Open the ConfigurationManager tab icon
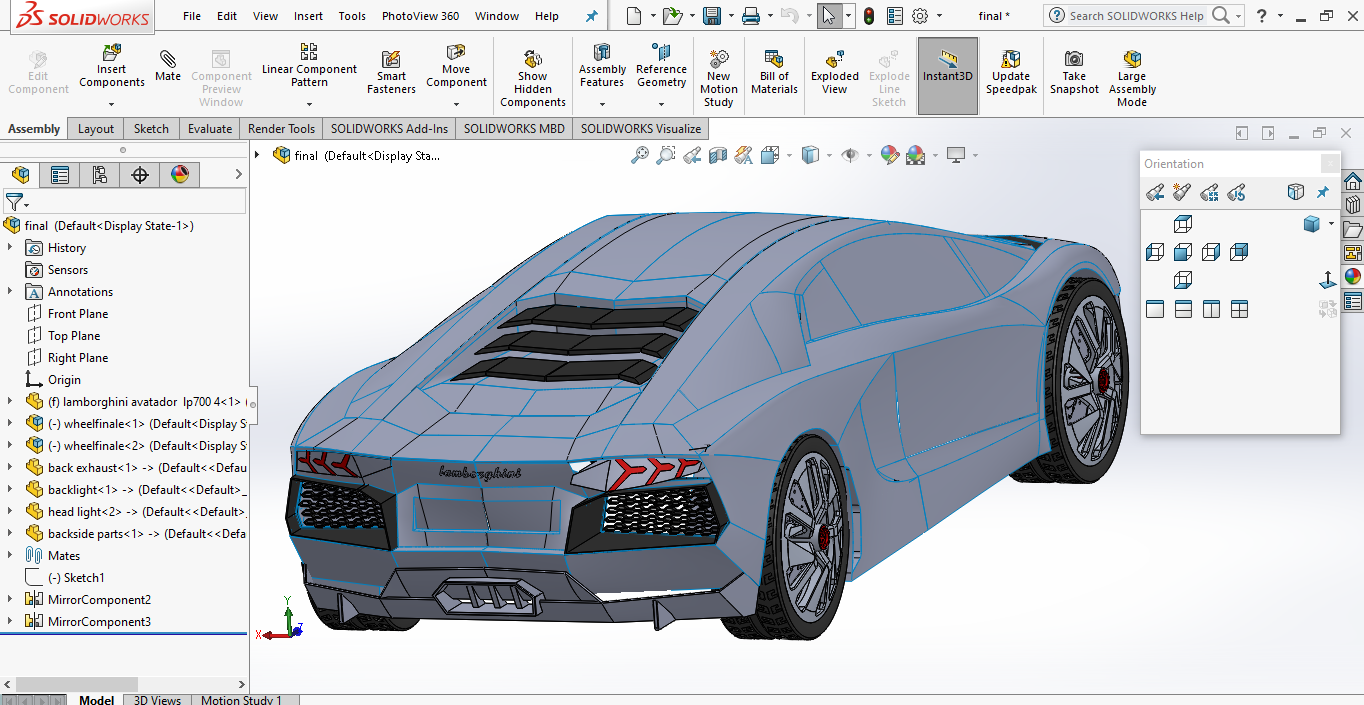This screenshot has height=705, width=1364. click(x=99, y=175)
